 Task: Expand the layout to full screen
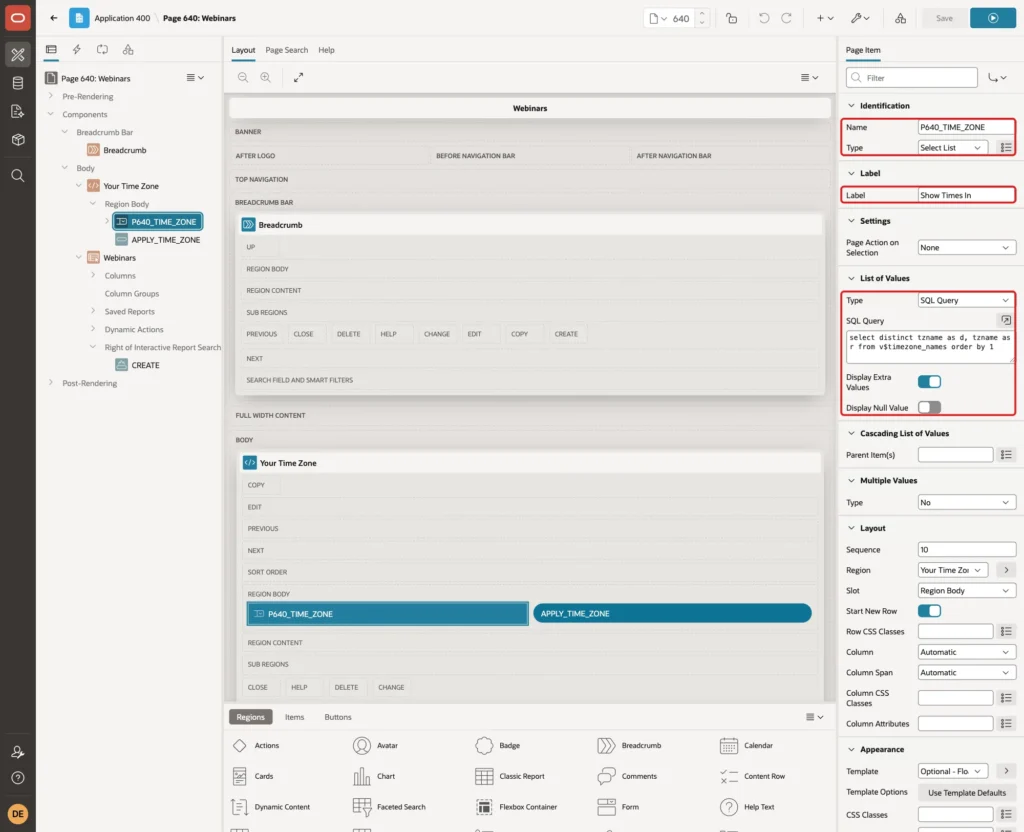[298, 77]
